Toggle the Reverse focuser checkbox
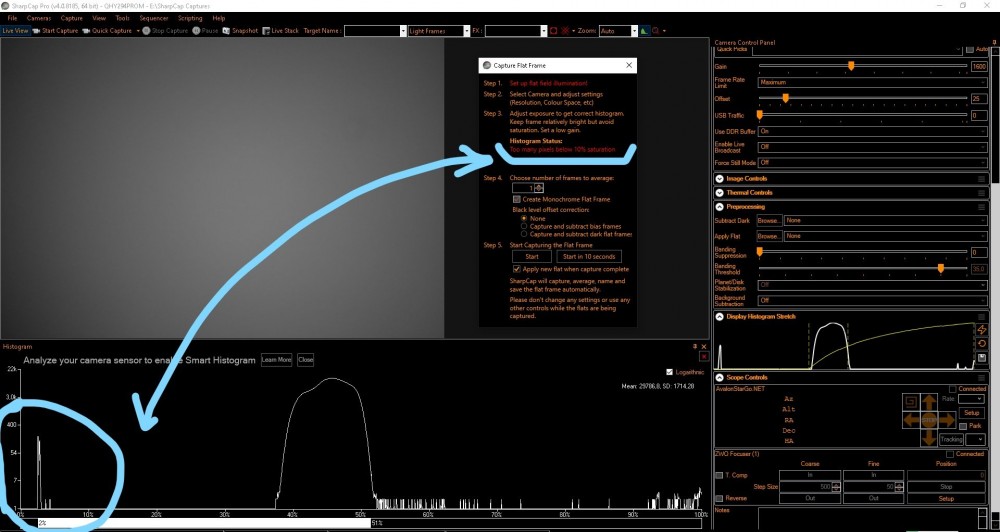1000x532 pixels. (x=719, y=498)
